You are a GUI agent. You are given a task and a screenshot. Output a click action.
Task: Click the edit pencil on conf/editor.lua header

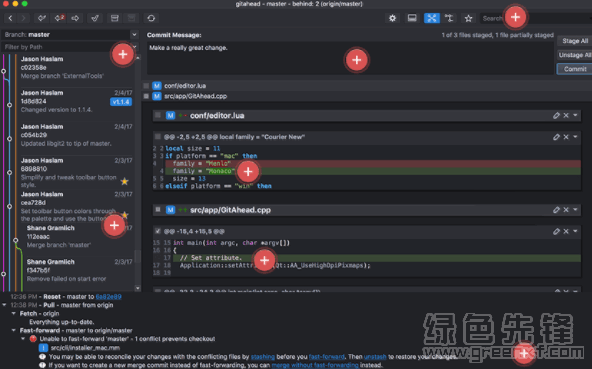click(556, 116)
